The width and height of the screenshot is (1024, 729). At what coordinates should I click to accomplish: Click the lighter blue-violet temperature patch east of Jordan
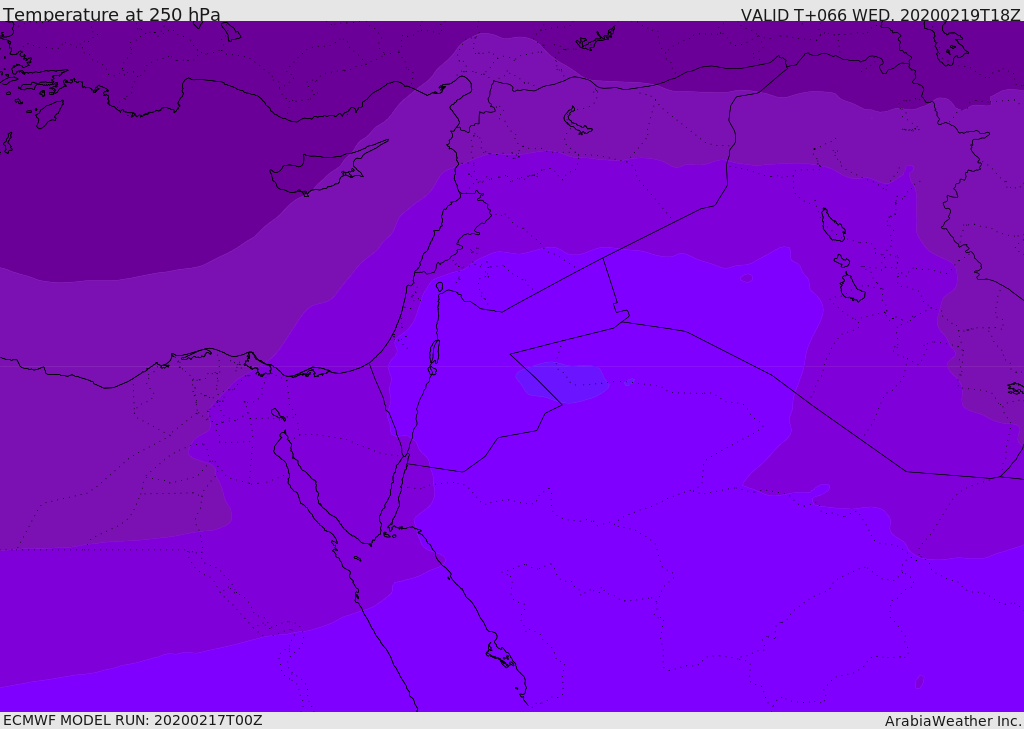click(x=562, y=382)
